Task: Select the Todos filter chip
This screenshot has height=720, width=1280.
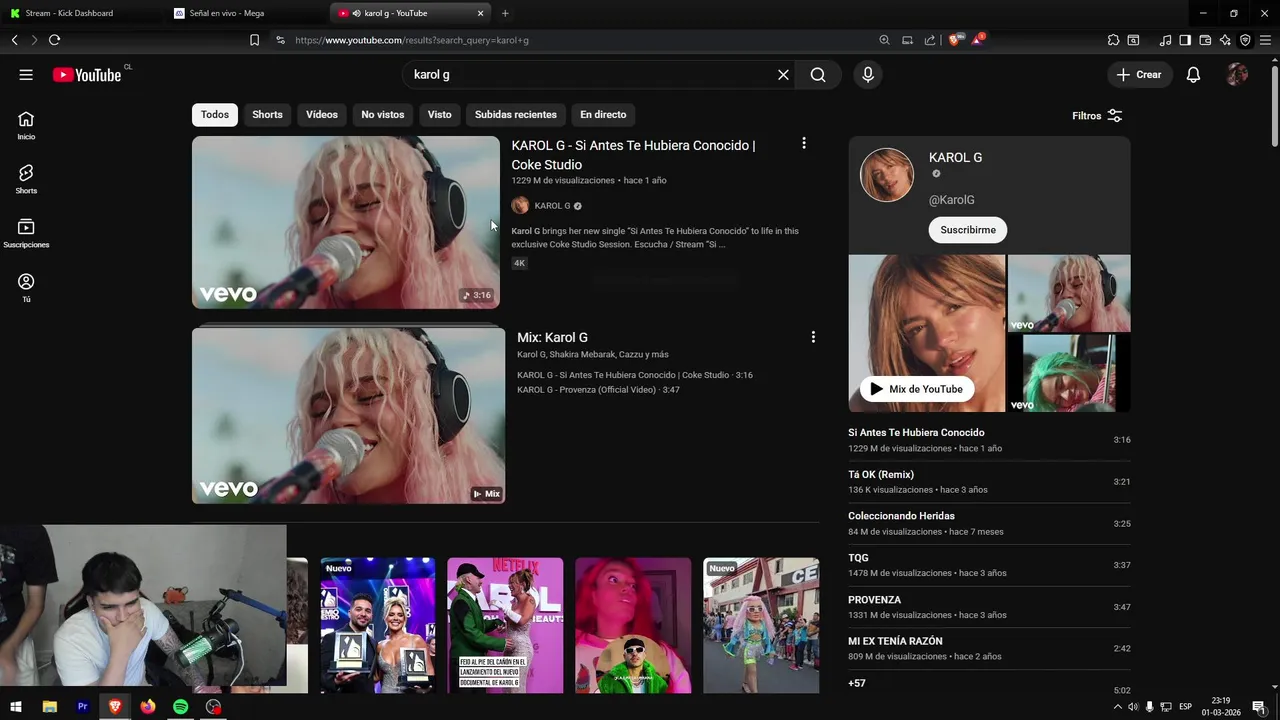Action: (215, 115)
